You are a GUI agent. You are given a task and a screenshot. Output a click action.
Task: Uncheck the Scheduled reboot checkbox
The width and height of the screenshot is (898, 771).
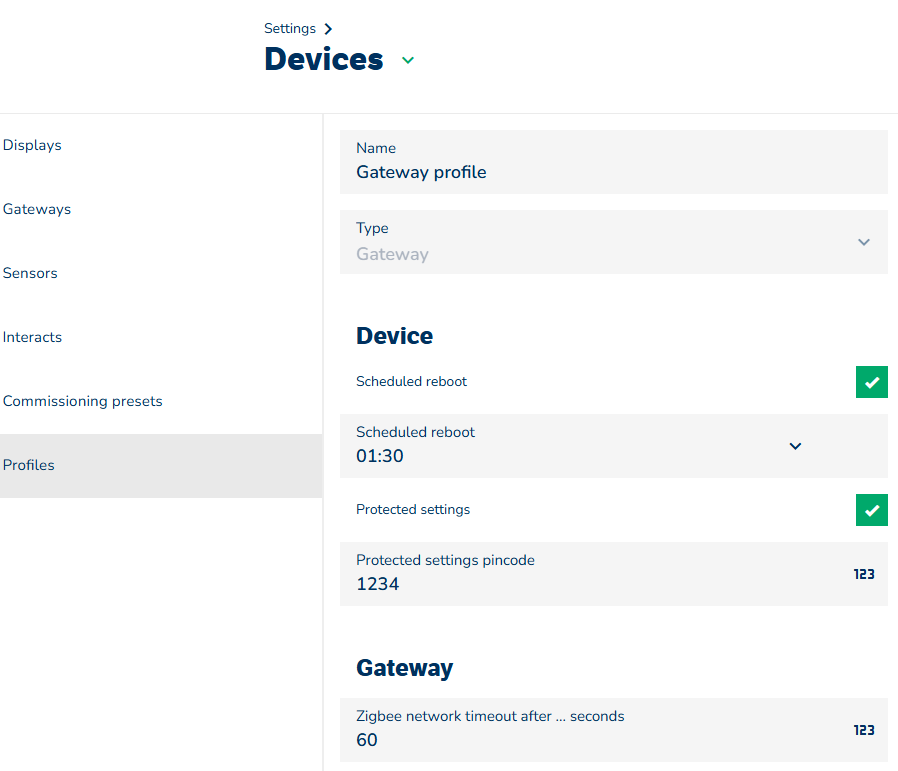[x=871, y=382]
